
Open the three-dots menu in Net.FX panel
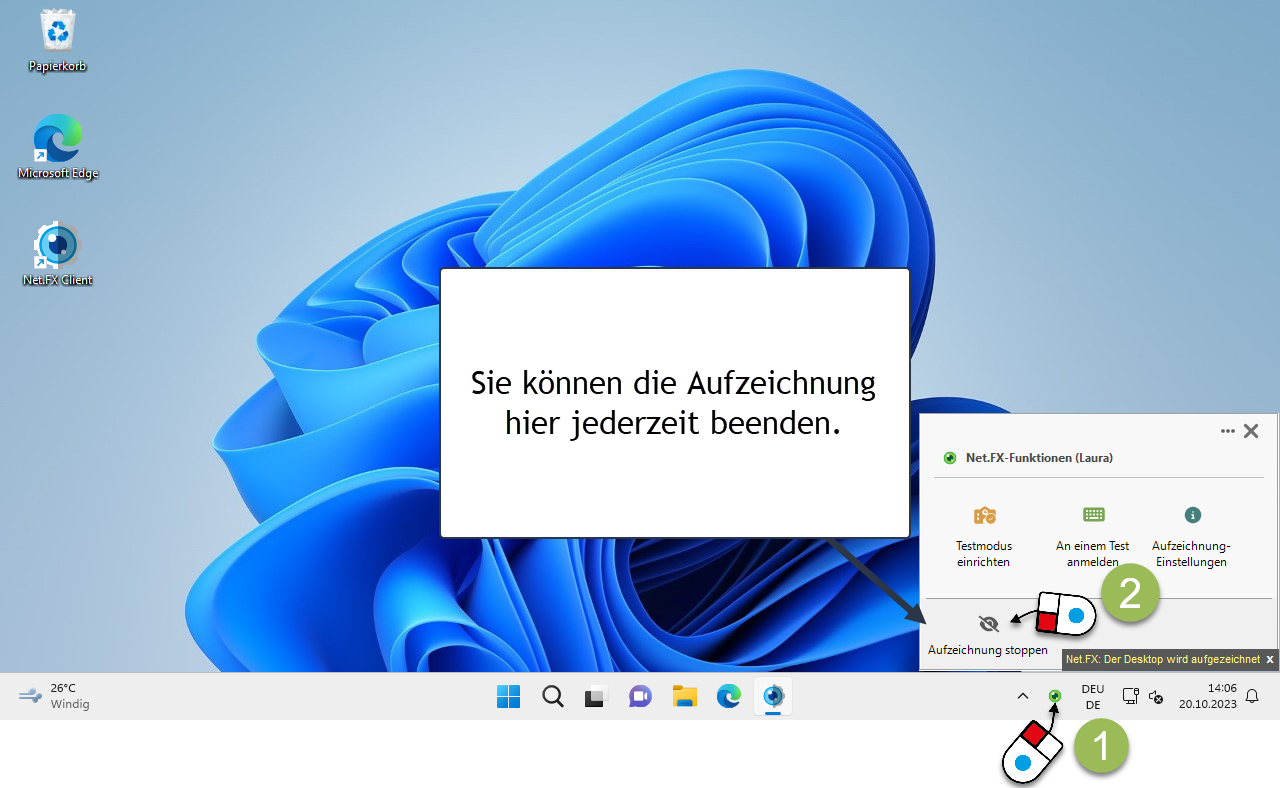(x=1228, y=432)
